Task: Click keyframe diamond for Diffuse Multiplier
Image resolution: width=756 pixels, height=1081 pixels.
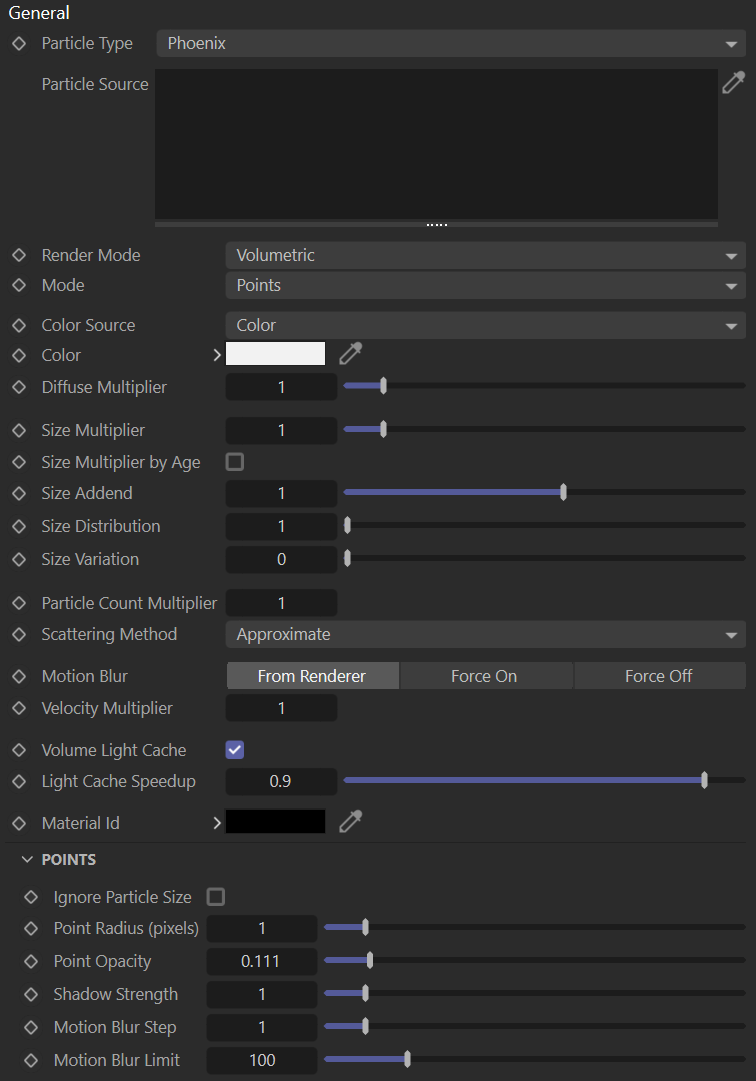Action: [x=19, y=387]
